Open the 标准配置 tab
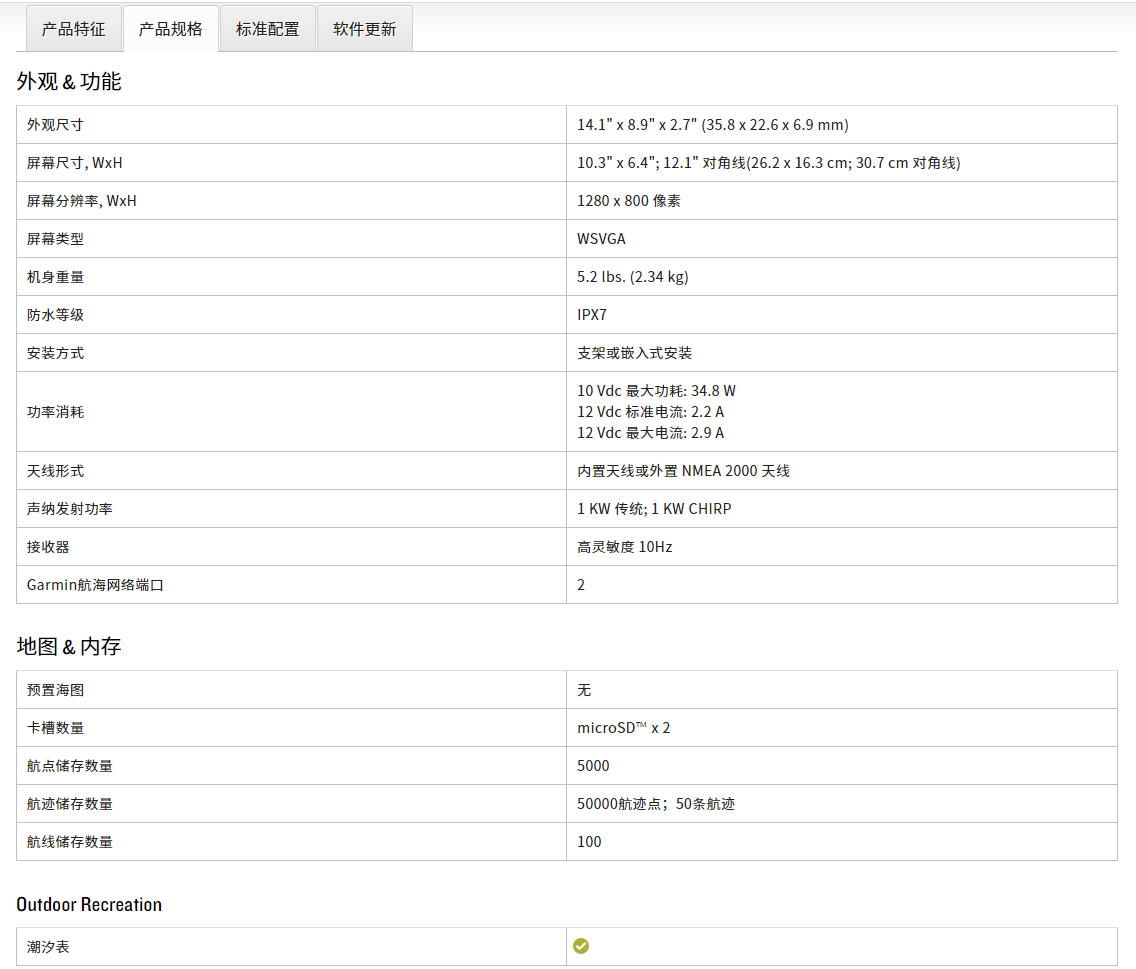Image resolution: width=1136 pixels, height=969 pixels. coord(267,29)
